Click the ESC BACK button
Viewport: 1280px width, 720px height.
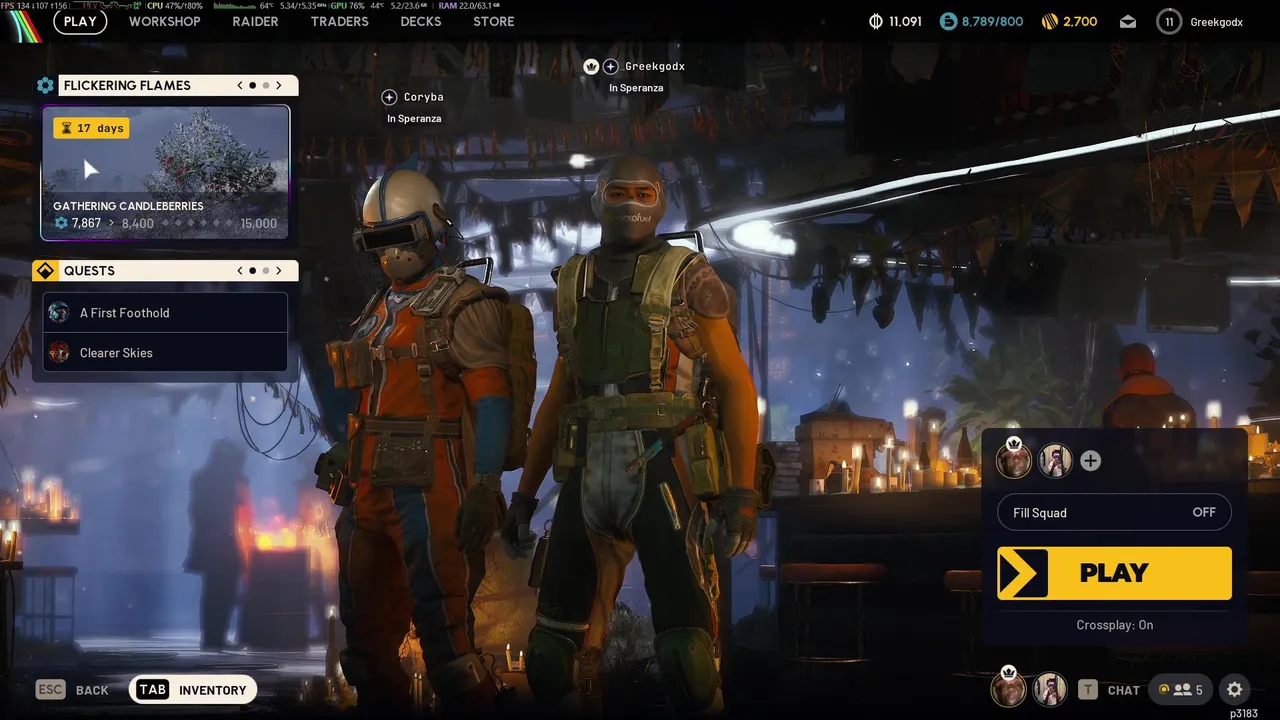[x=72, y=690]
